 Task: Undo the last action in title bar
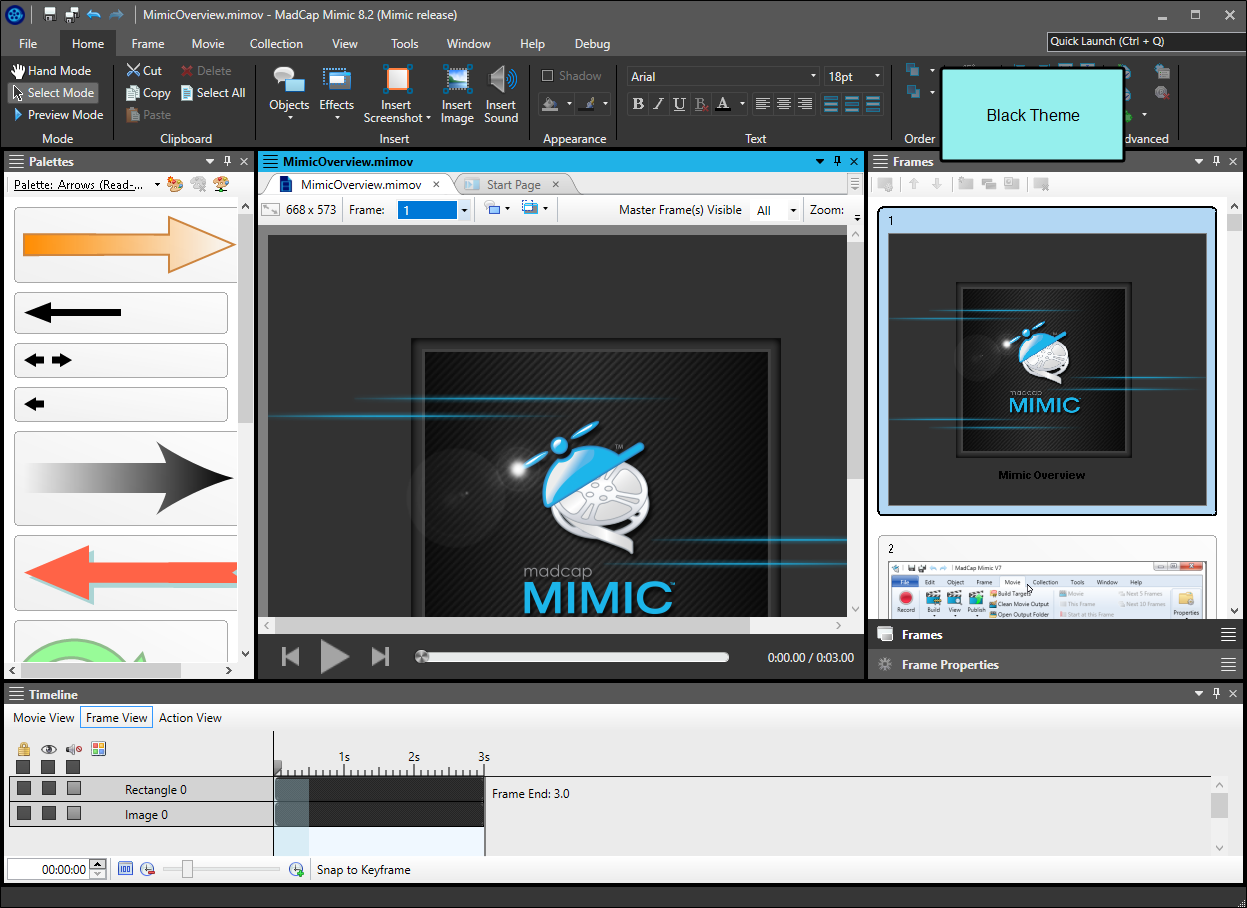click(x=93, y=15)
